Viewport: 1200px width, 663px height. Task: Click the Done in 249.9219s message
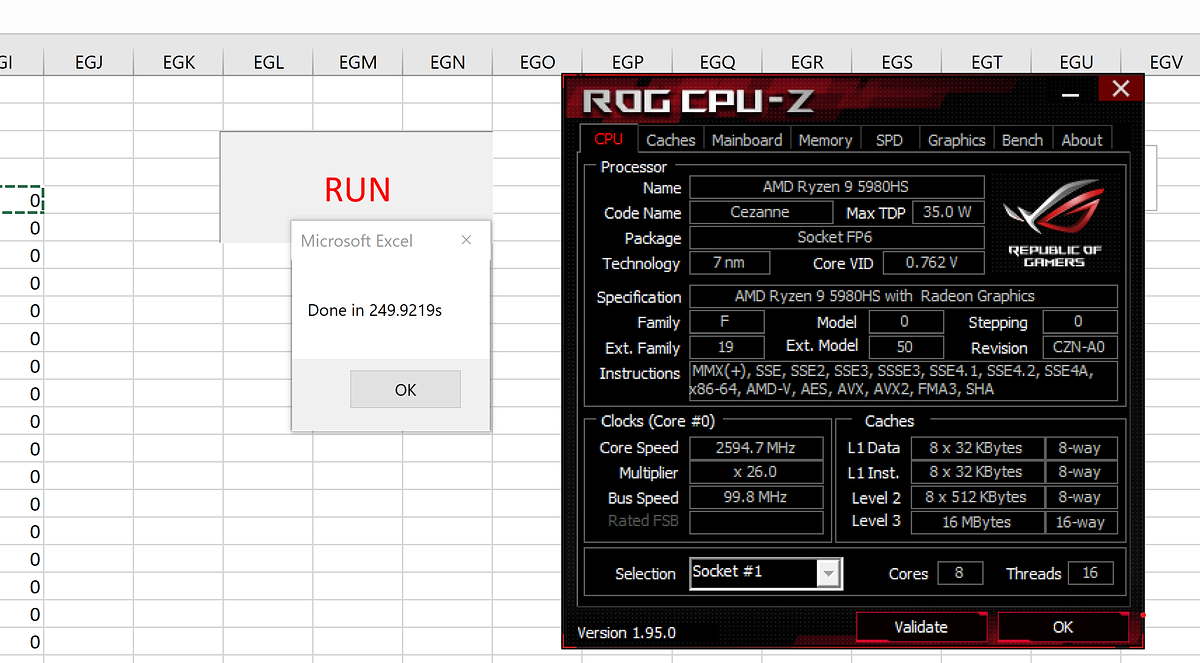click(375, 310)
